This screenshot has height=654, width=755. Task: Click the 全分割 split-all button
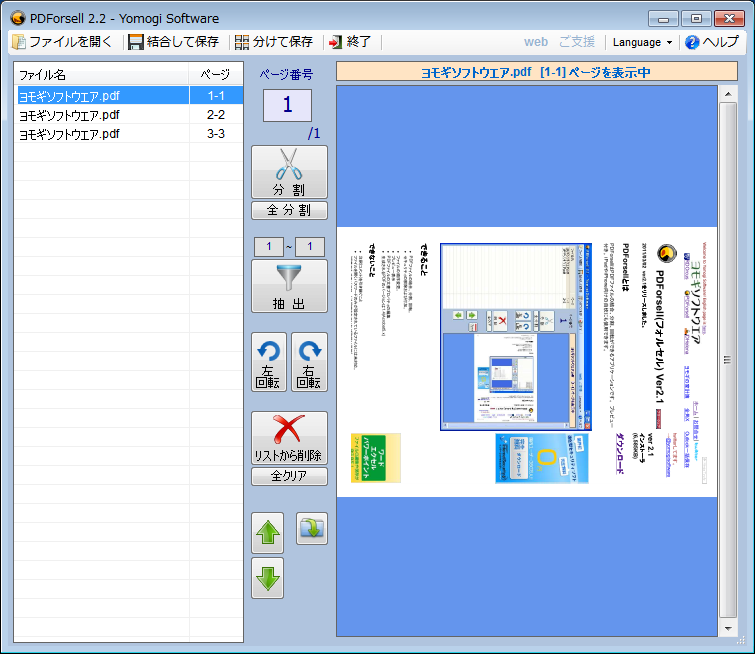point(289,210)
